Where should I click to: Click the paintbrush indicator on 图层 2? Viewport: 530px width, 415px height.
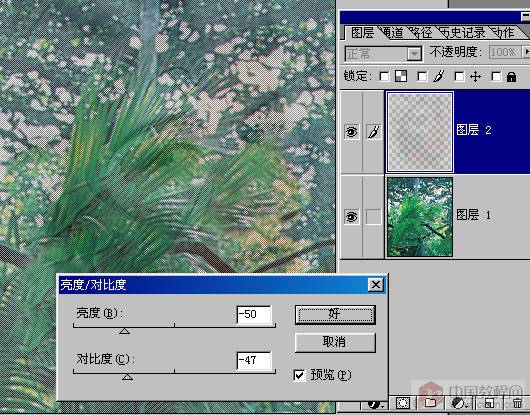point(374,132)
